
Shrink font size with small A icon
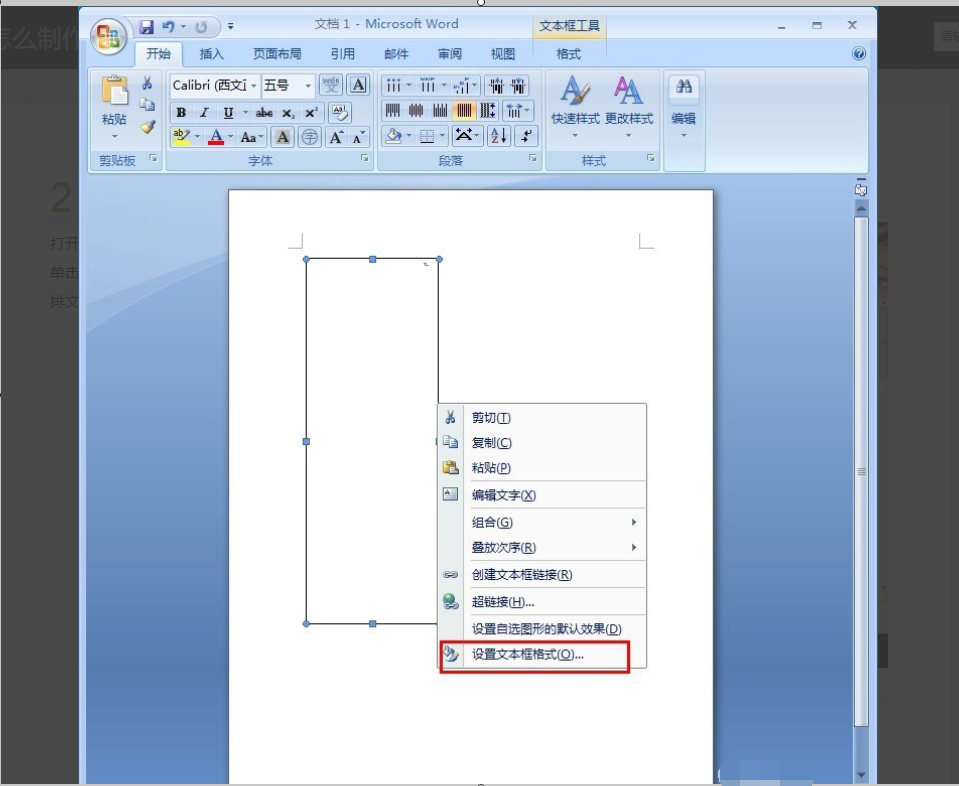tap(358, 137)
